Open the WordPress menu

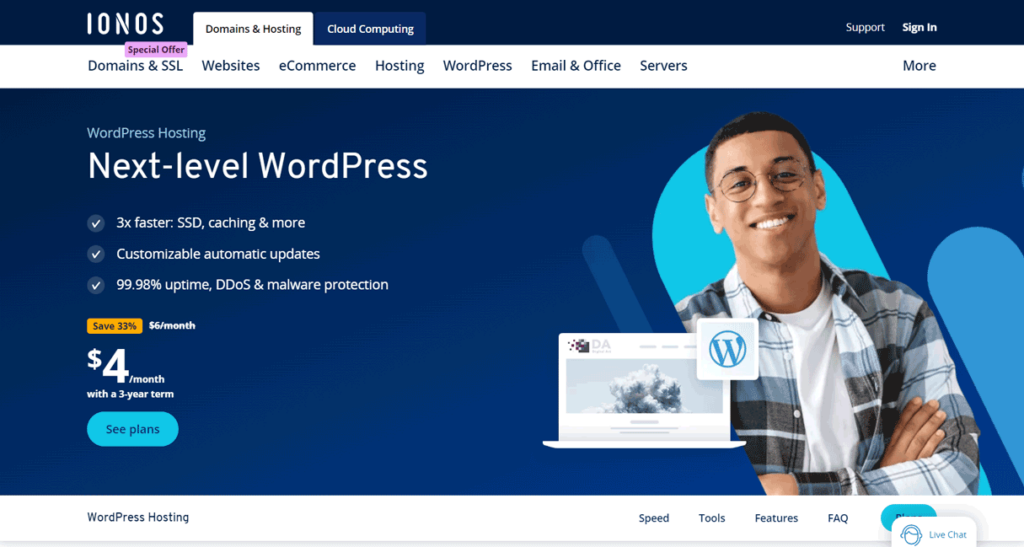pos(477,66)
